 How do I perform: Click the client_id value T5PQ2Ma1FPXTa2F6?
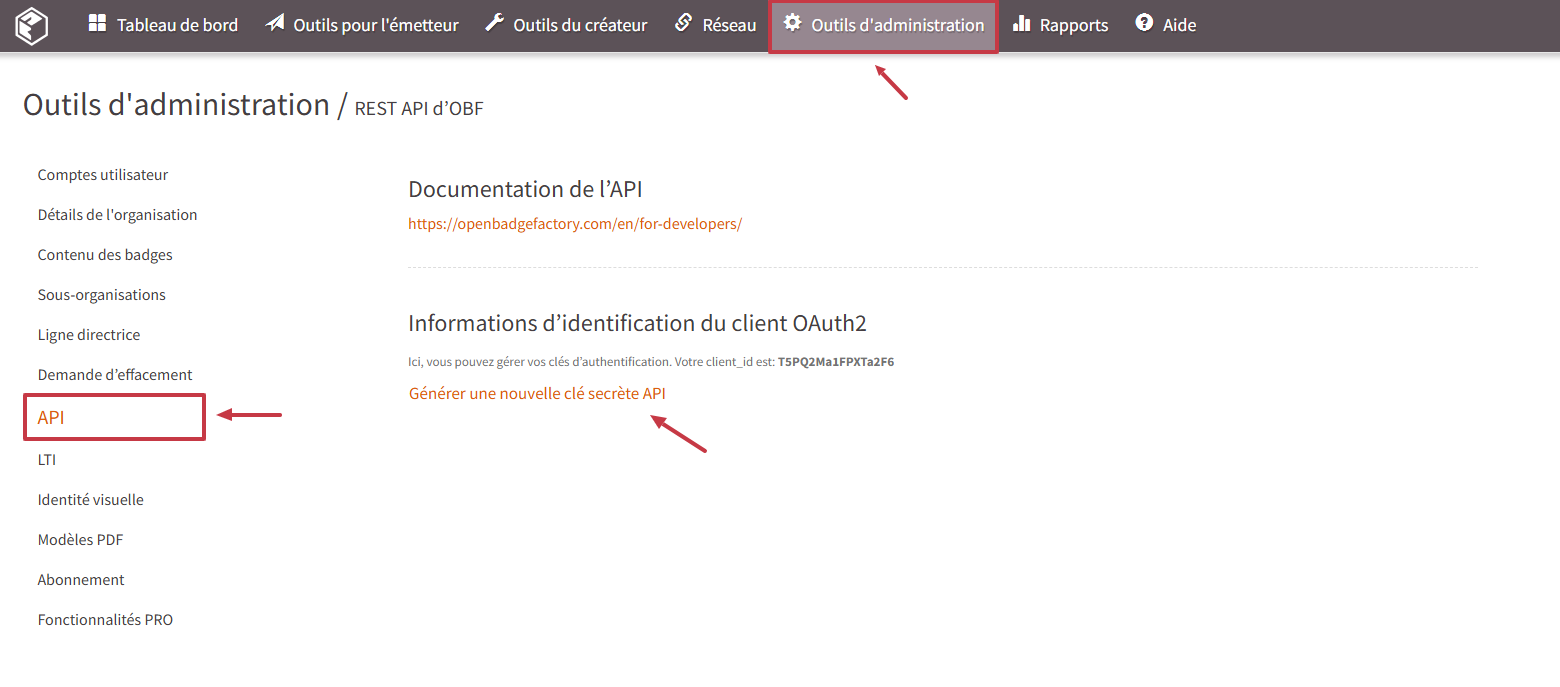[x=836, y=362]
